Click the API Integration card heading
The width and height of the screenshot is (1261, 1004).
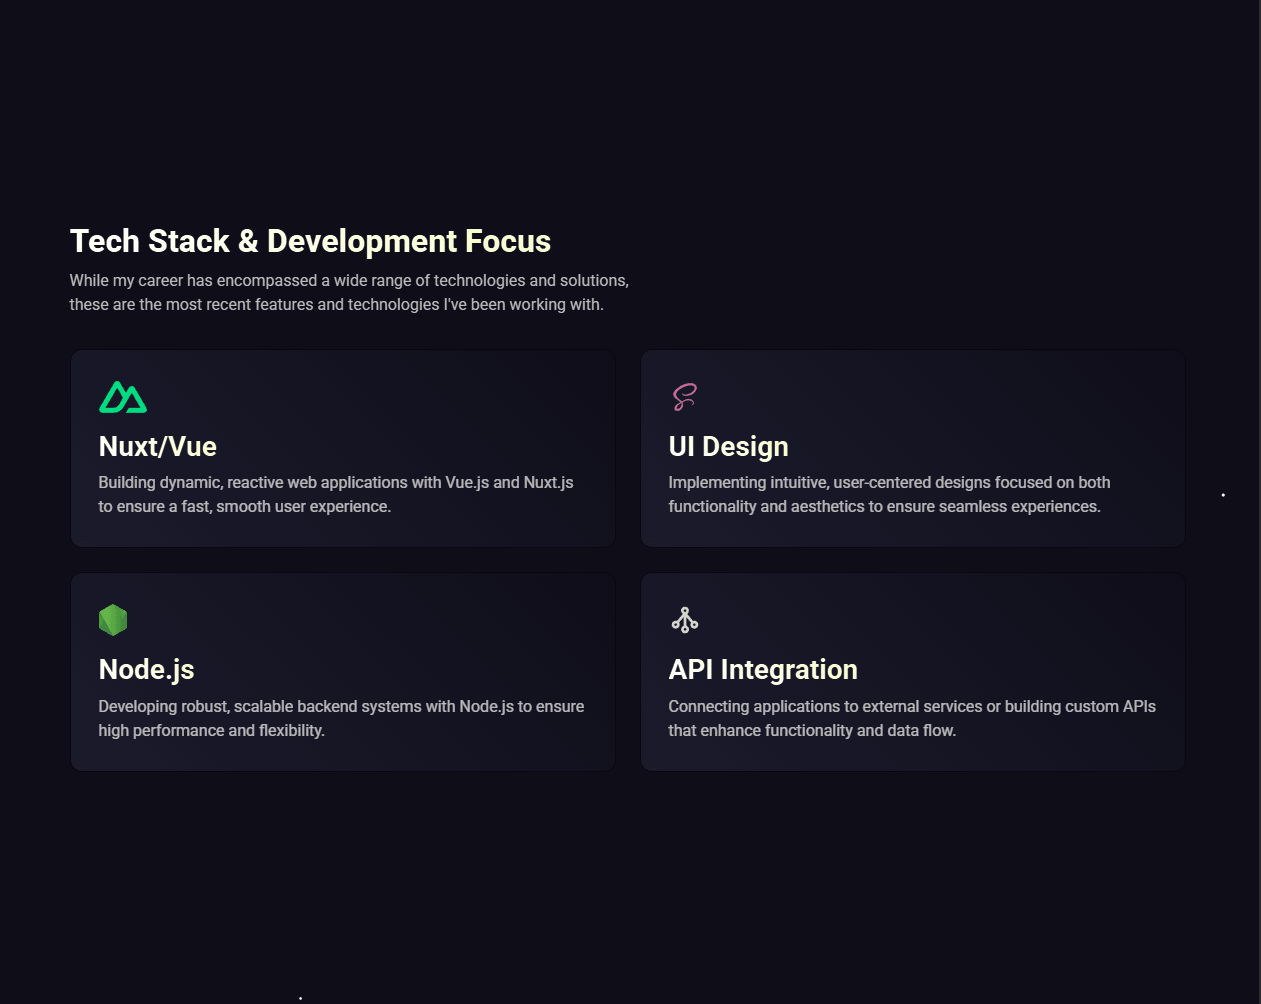tap(763, 669)
